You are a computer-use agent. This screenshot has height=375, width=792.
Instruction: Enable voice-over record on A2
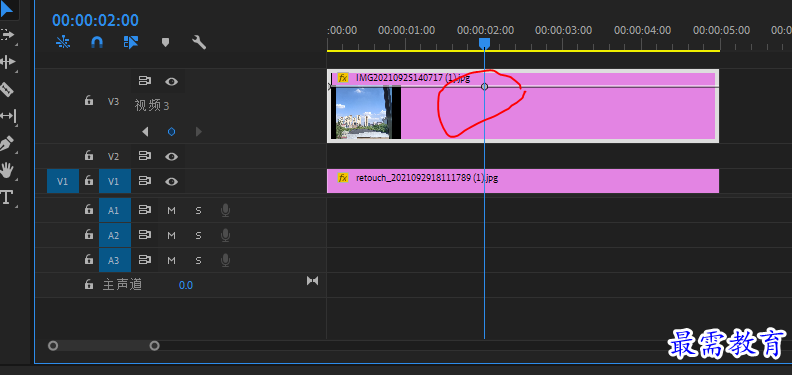pos(225,236)
